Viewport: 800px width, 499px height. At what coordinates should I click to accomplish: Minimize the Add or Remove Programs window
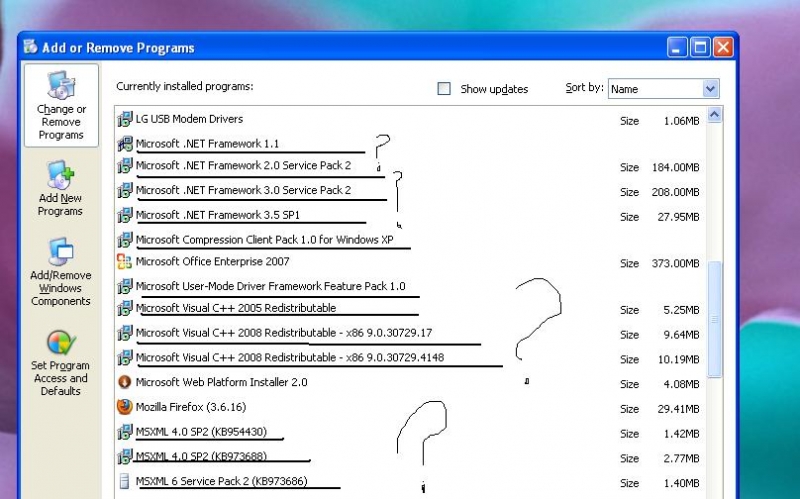(677, 48)
